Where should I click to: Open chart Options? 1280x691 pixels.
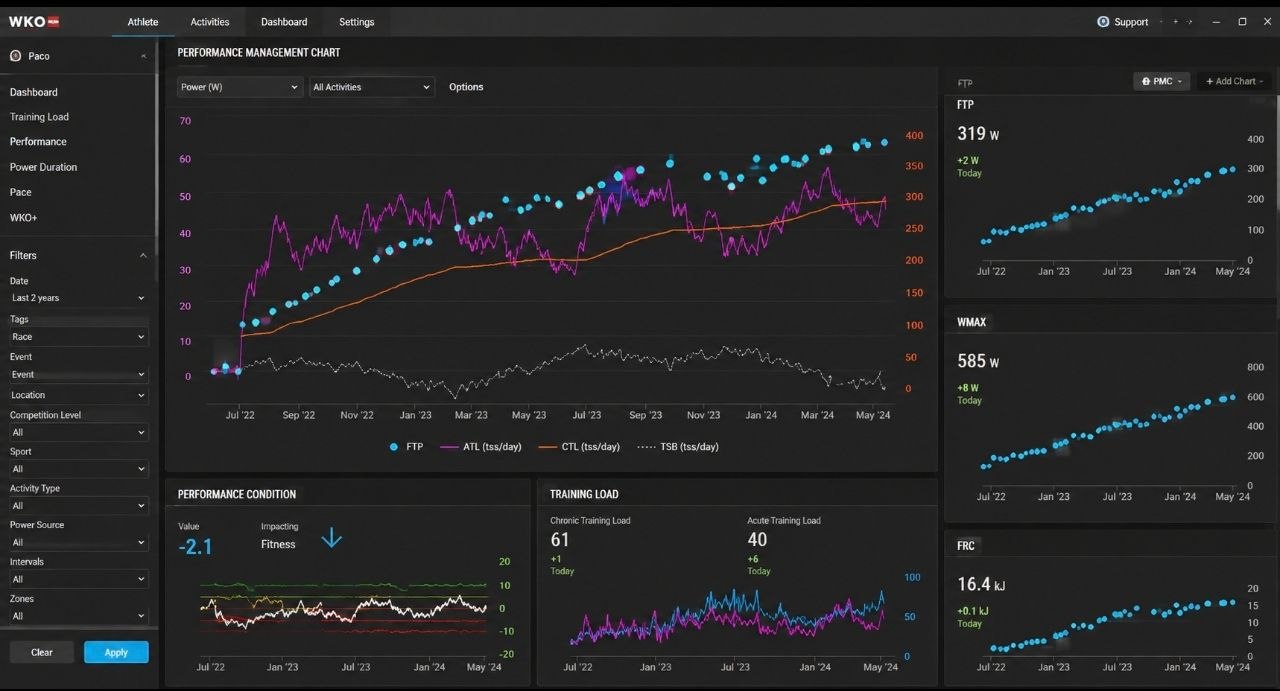pyautogui.click(x=466, y=87)
